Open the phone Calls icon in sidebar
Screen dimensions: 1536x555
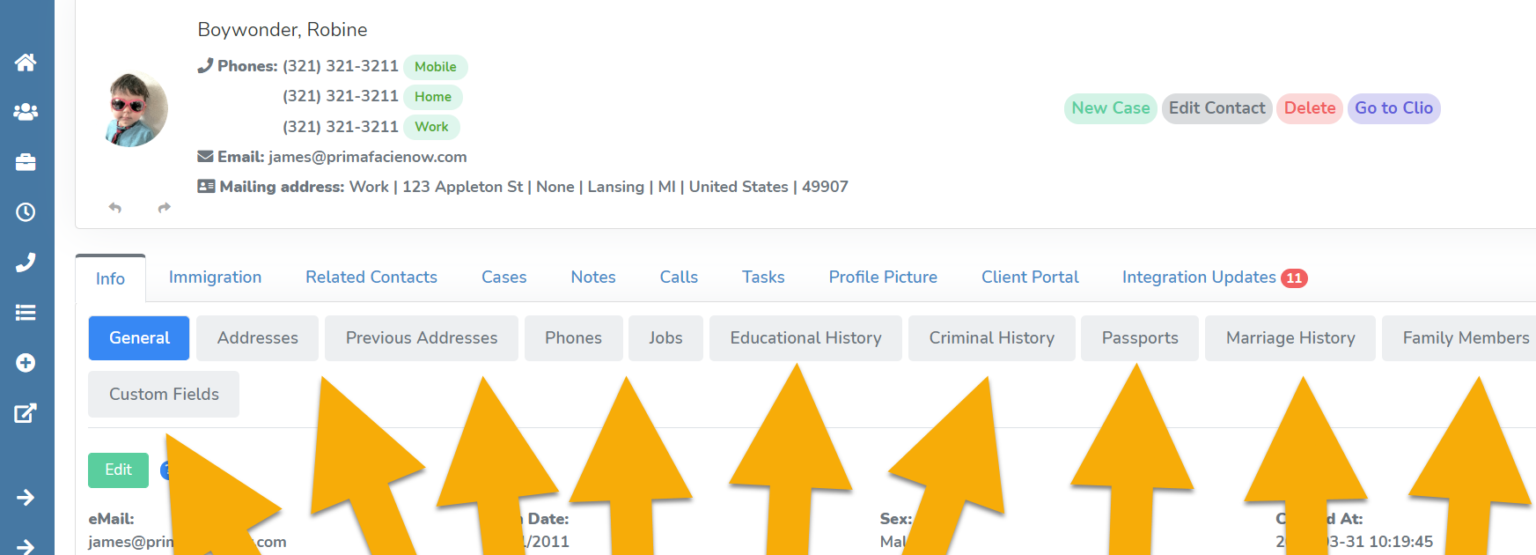25,262
